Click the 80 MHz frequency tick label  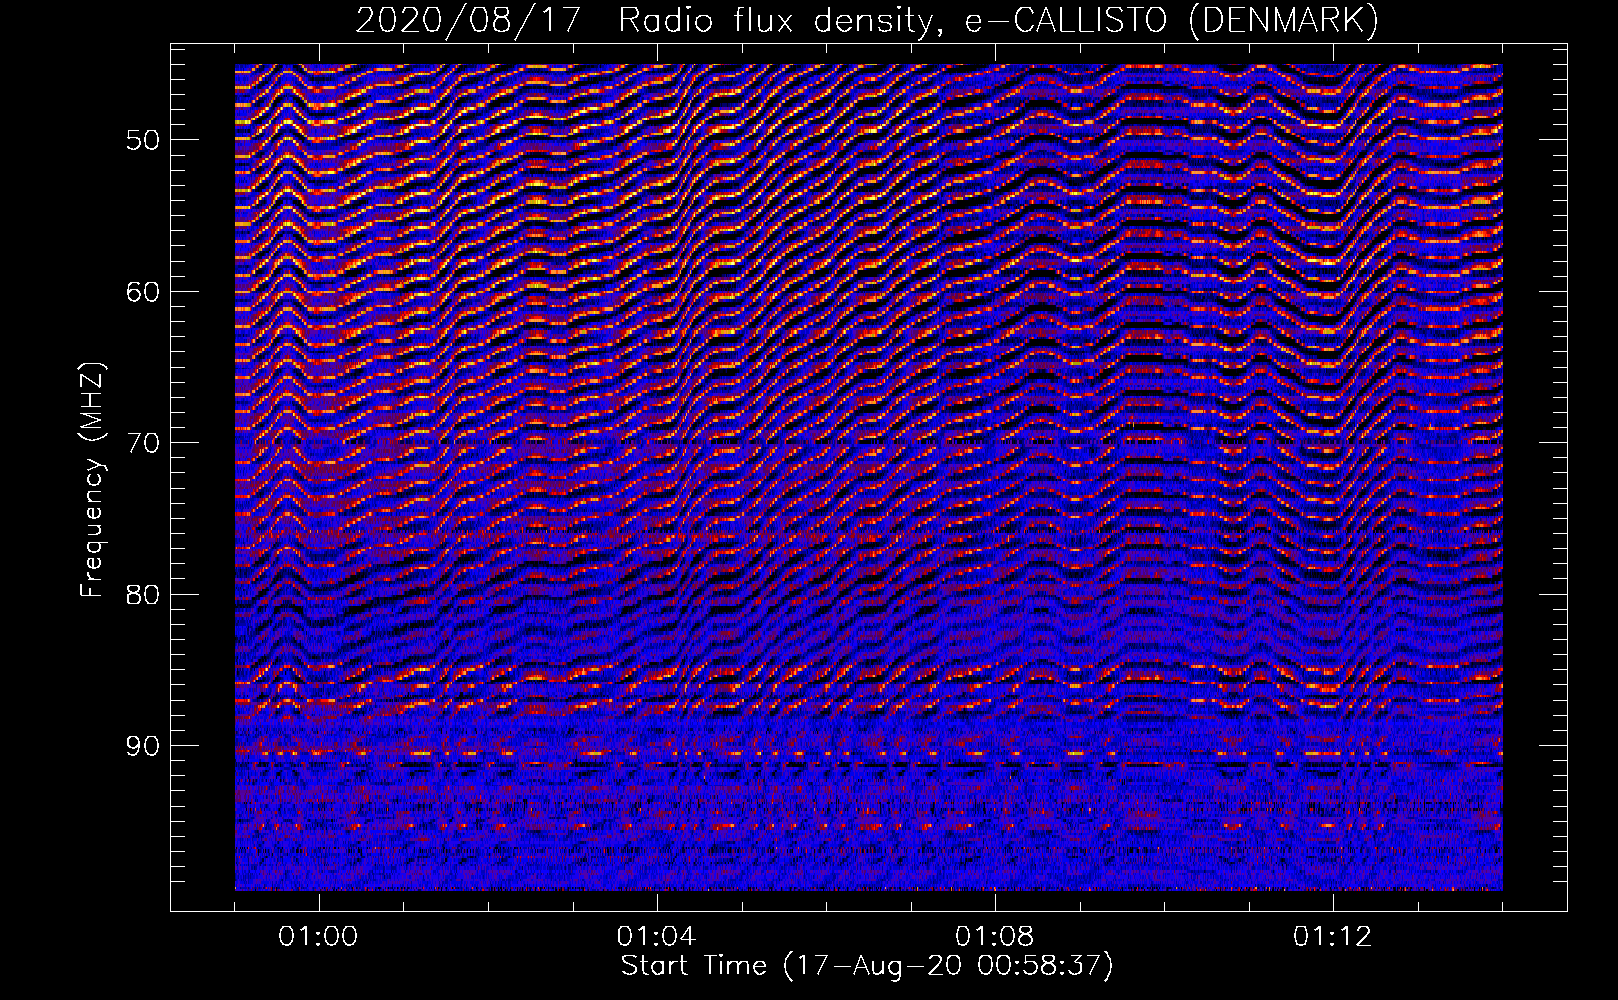(143, 595)
